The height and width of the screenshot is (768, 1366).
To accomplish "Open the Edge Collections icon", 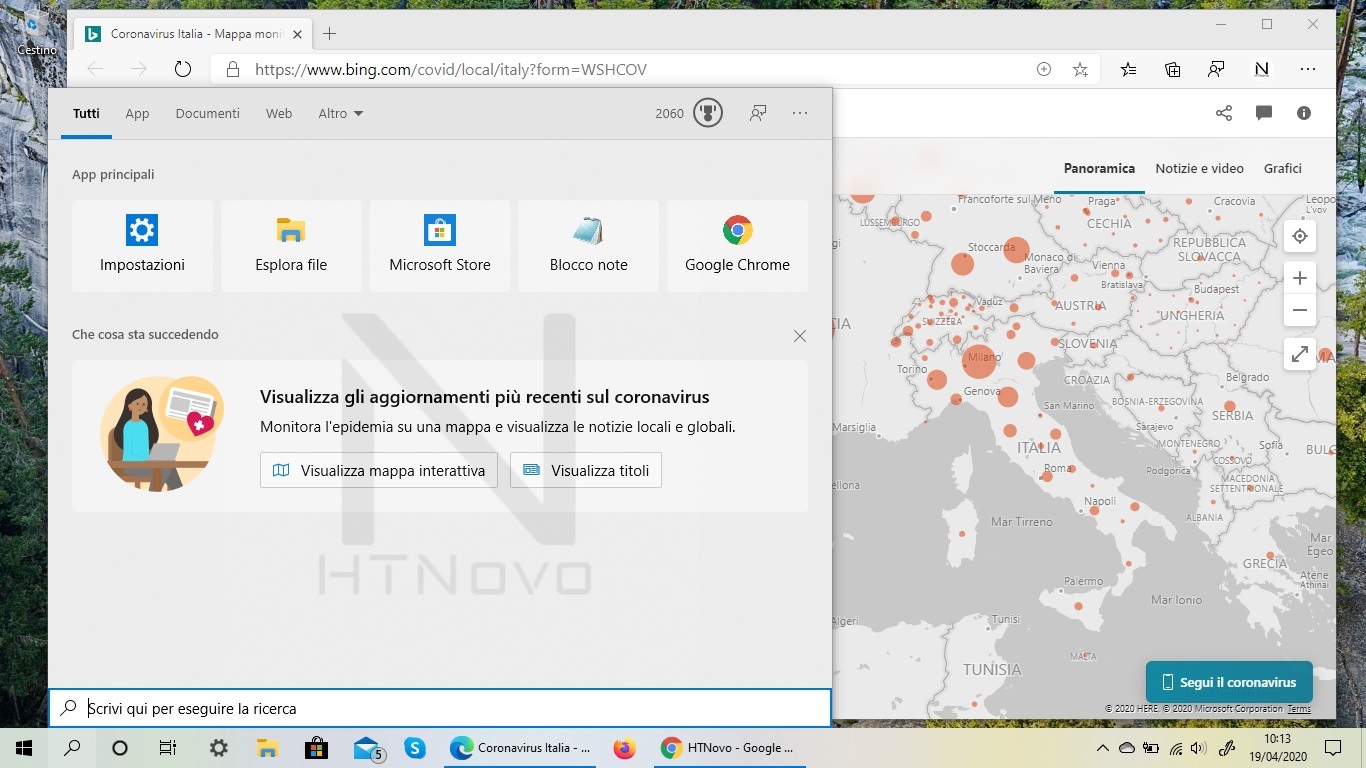I will point(1172,69).
